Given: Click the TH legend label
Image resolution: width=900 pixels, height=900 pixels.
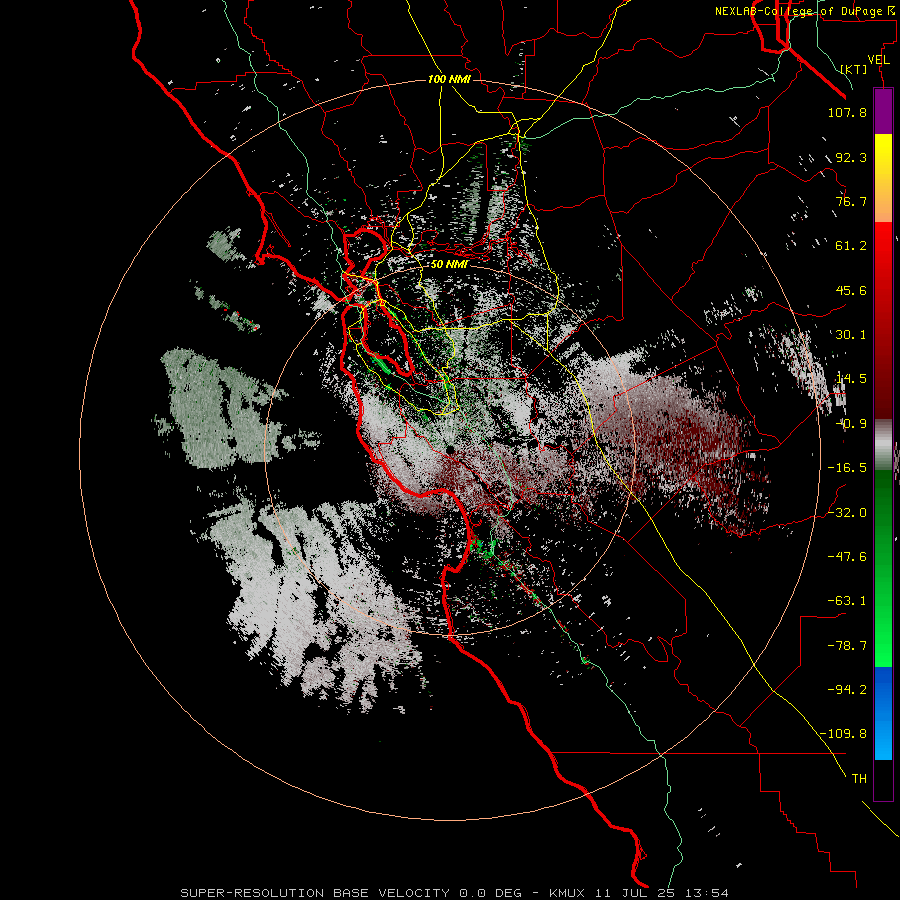Looking at the screenshot, I should (859, 779).
